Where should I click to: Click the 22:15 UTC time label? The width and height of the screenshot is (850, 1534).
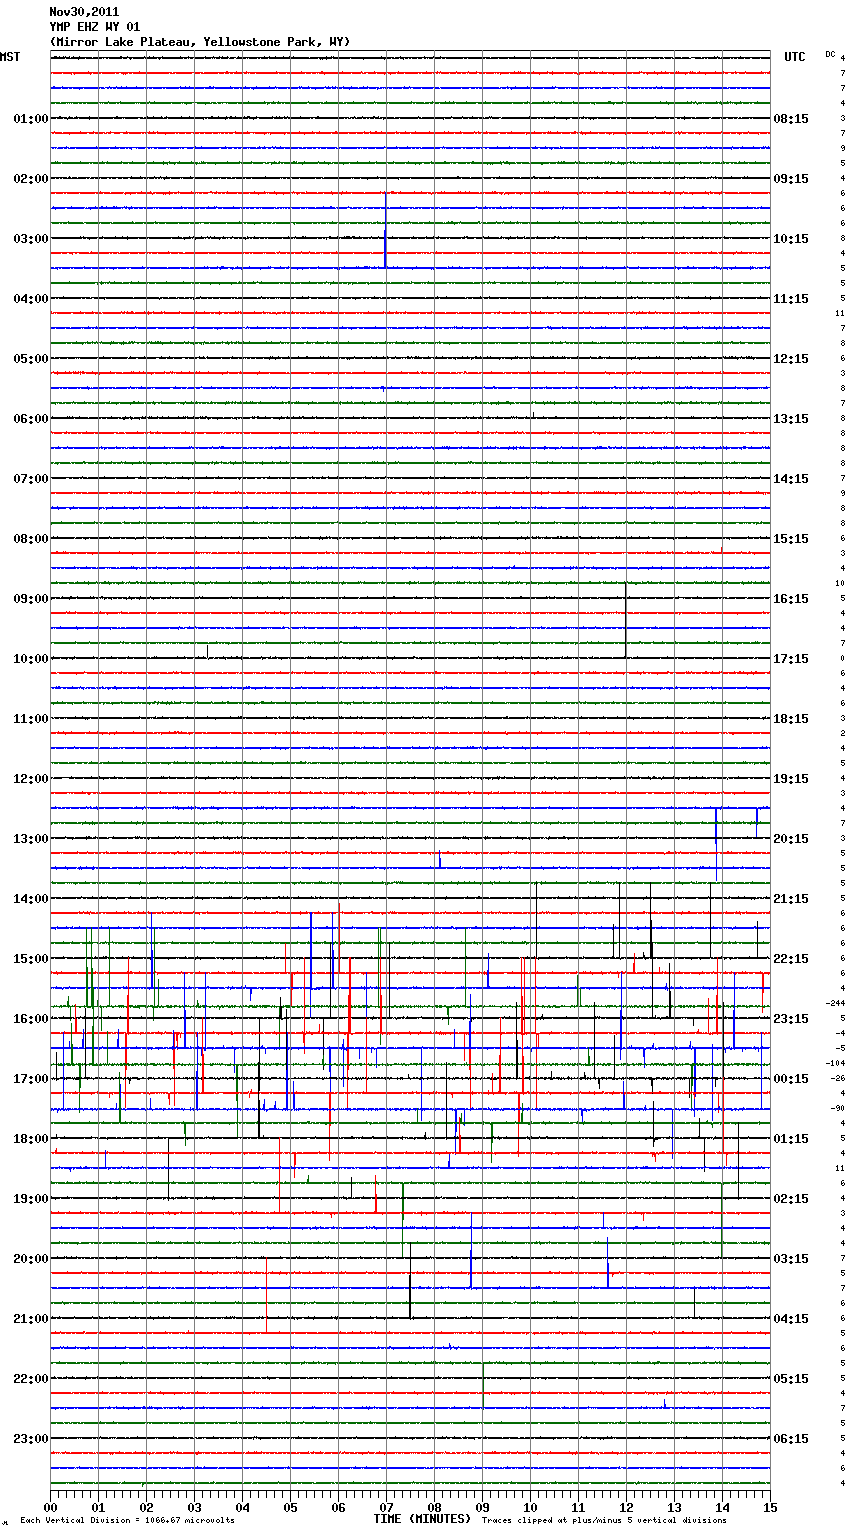pyautogui.click(x=791, y=959)
